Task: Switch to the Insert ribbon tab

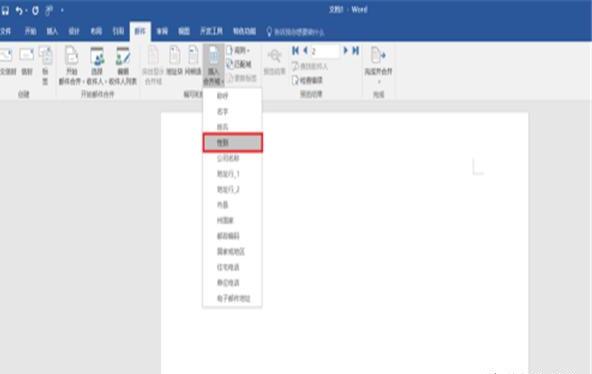Action: click(52, 31)
